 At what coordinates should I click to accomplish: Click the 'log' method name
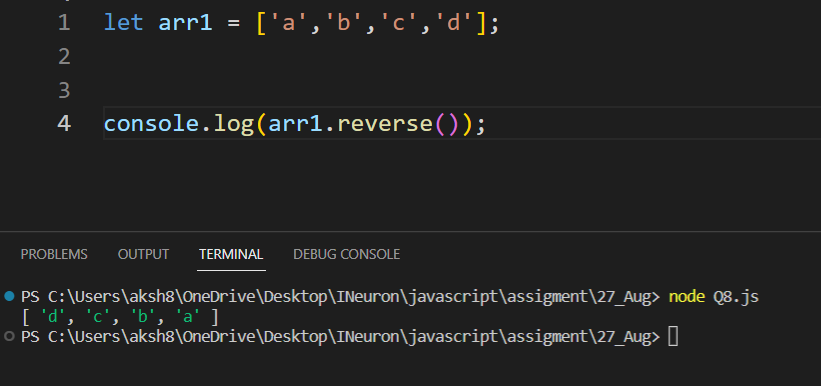(x=234, y=125)
